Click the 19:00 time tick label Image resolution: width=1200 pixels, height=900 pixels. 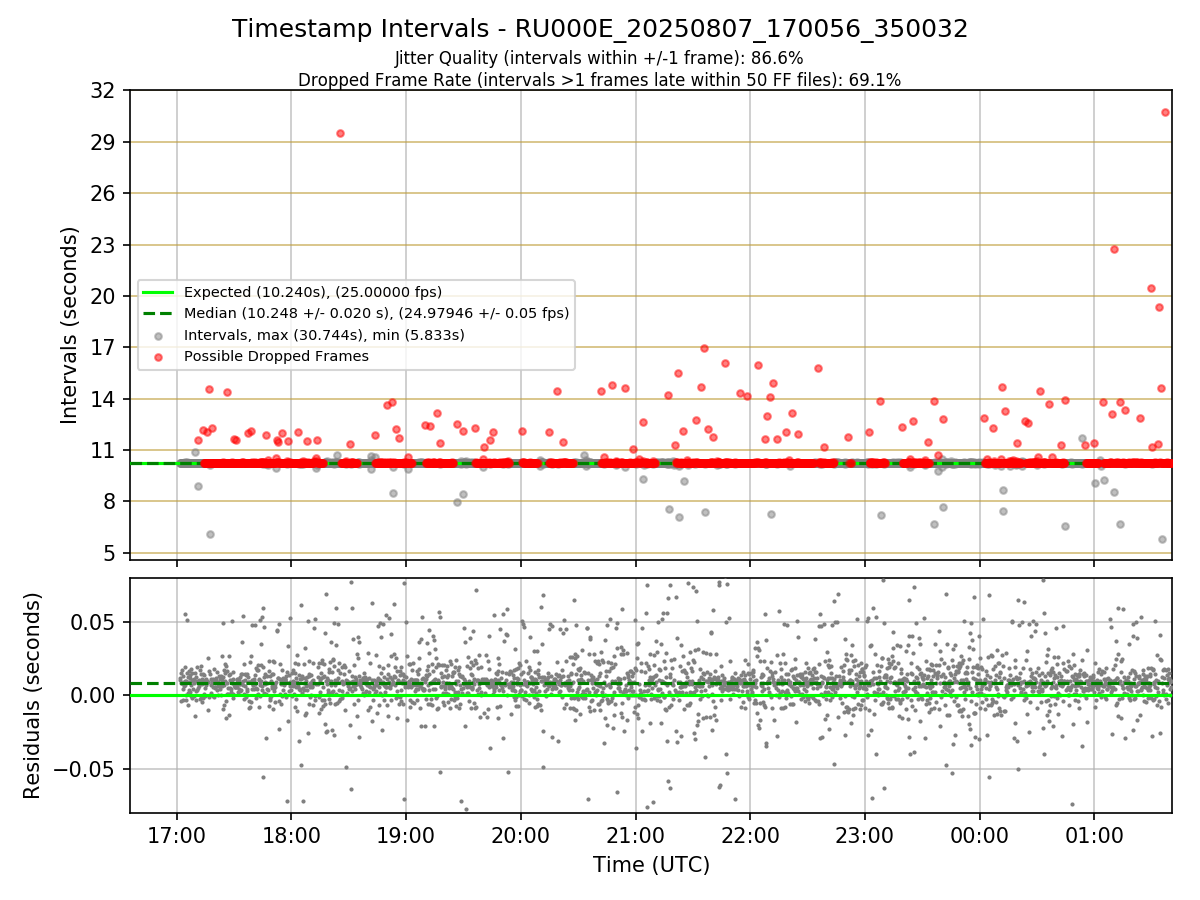(x=406, y=834)
